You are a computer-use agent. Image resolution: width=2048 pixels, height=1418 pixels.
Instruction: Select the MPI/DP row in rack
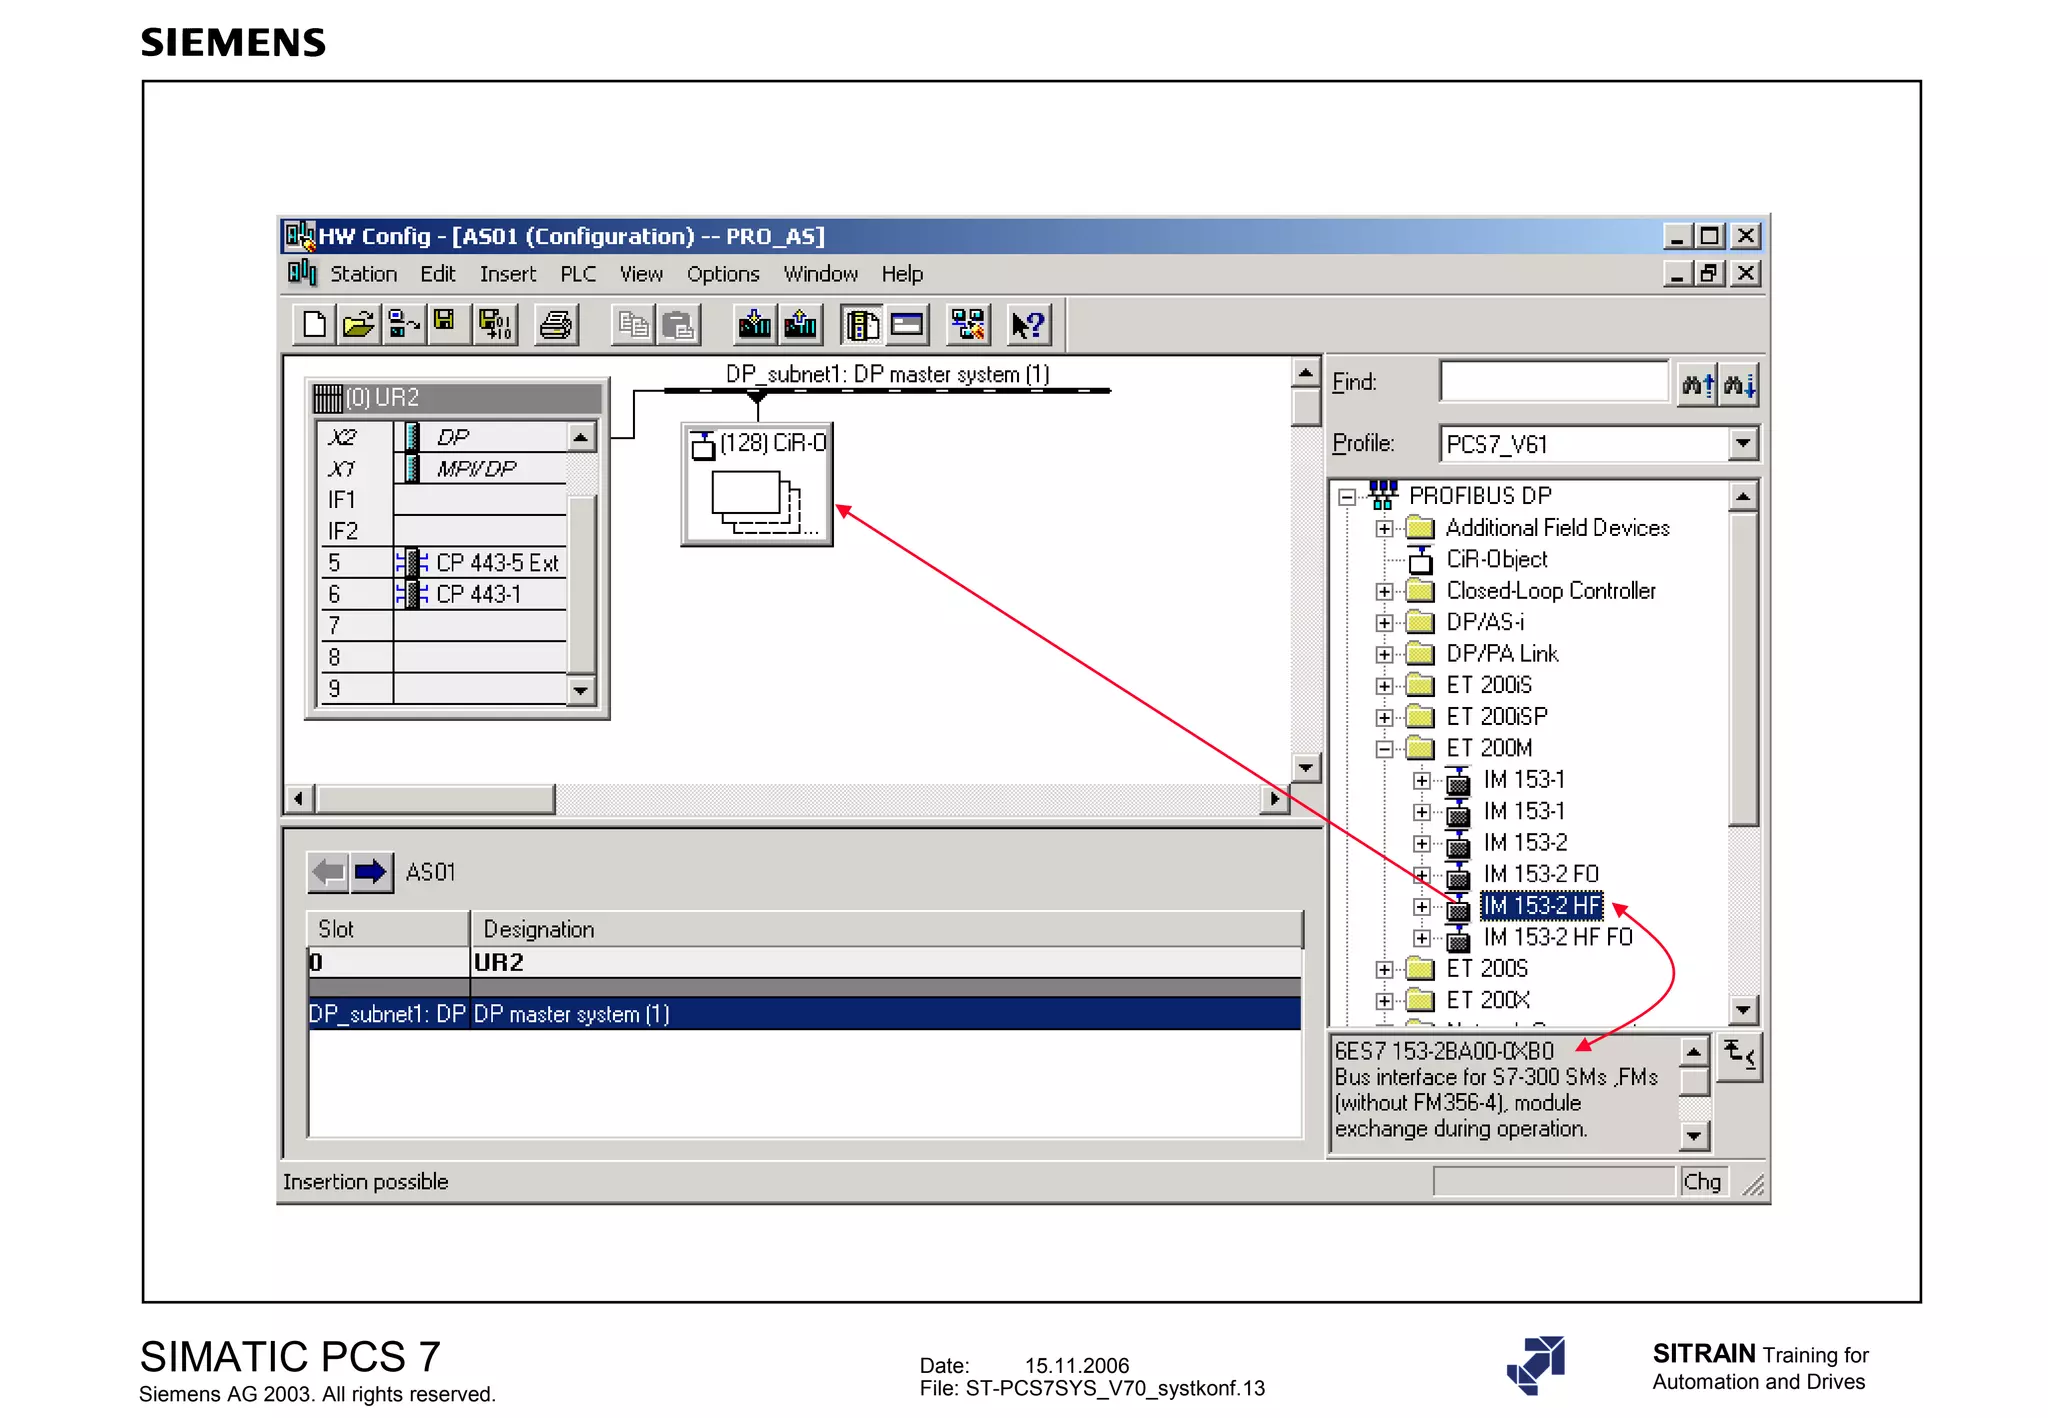(x=481, y=469)
